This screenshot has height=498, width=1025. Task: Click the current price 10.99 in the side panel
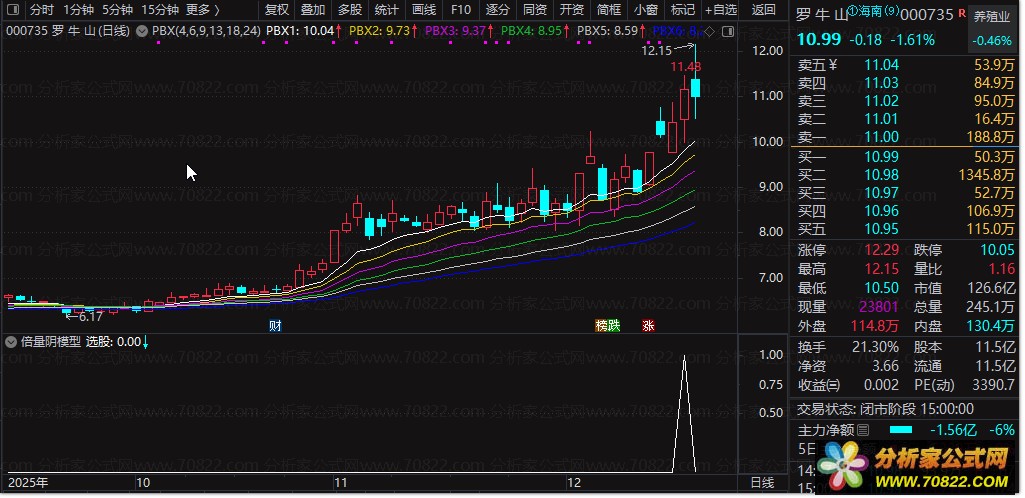(x=819, y=39)
